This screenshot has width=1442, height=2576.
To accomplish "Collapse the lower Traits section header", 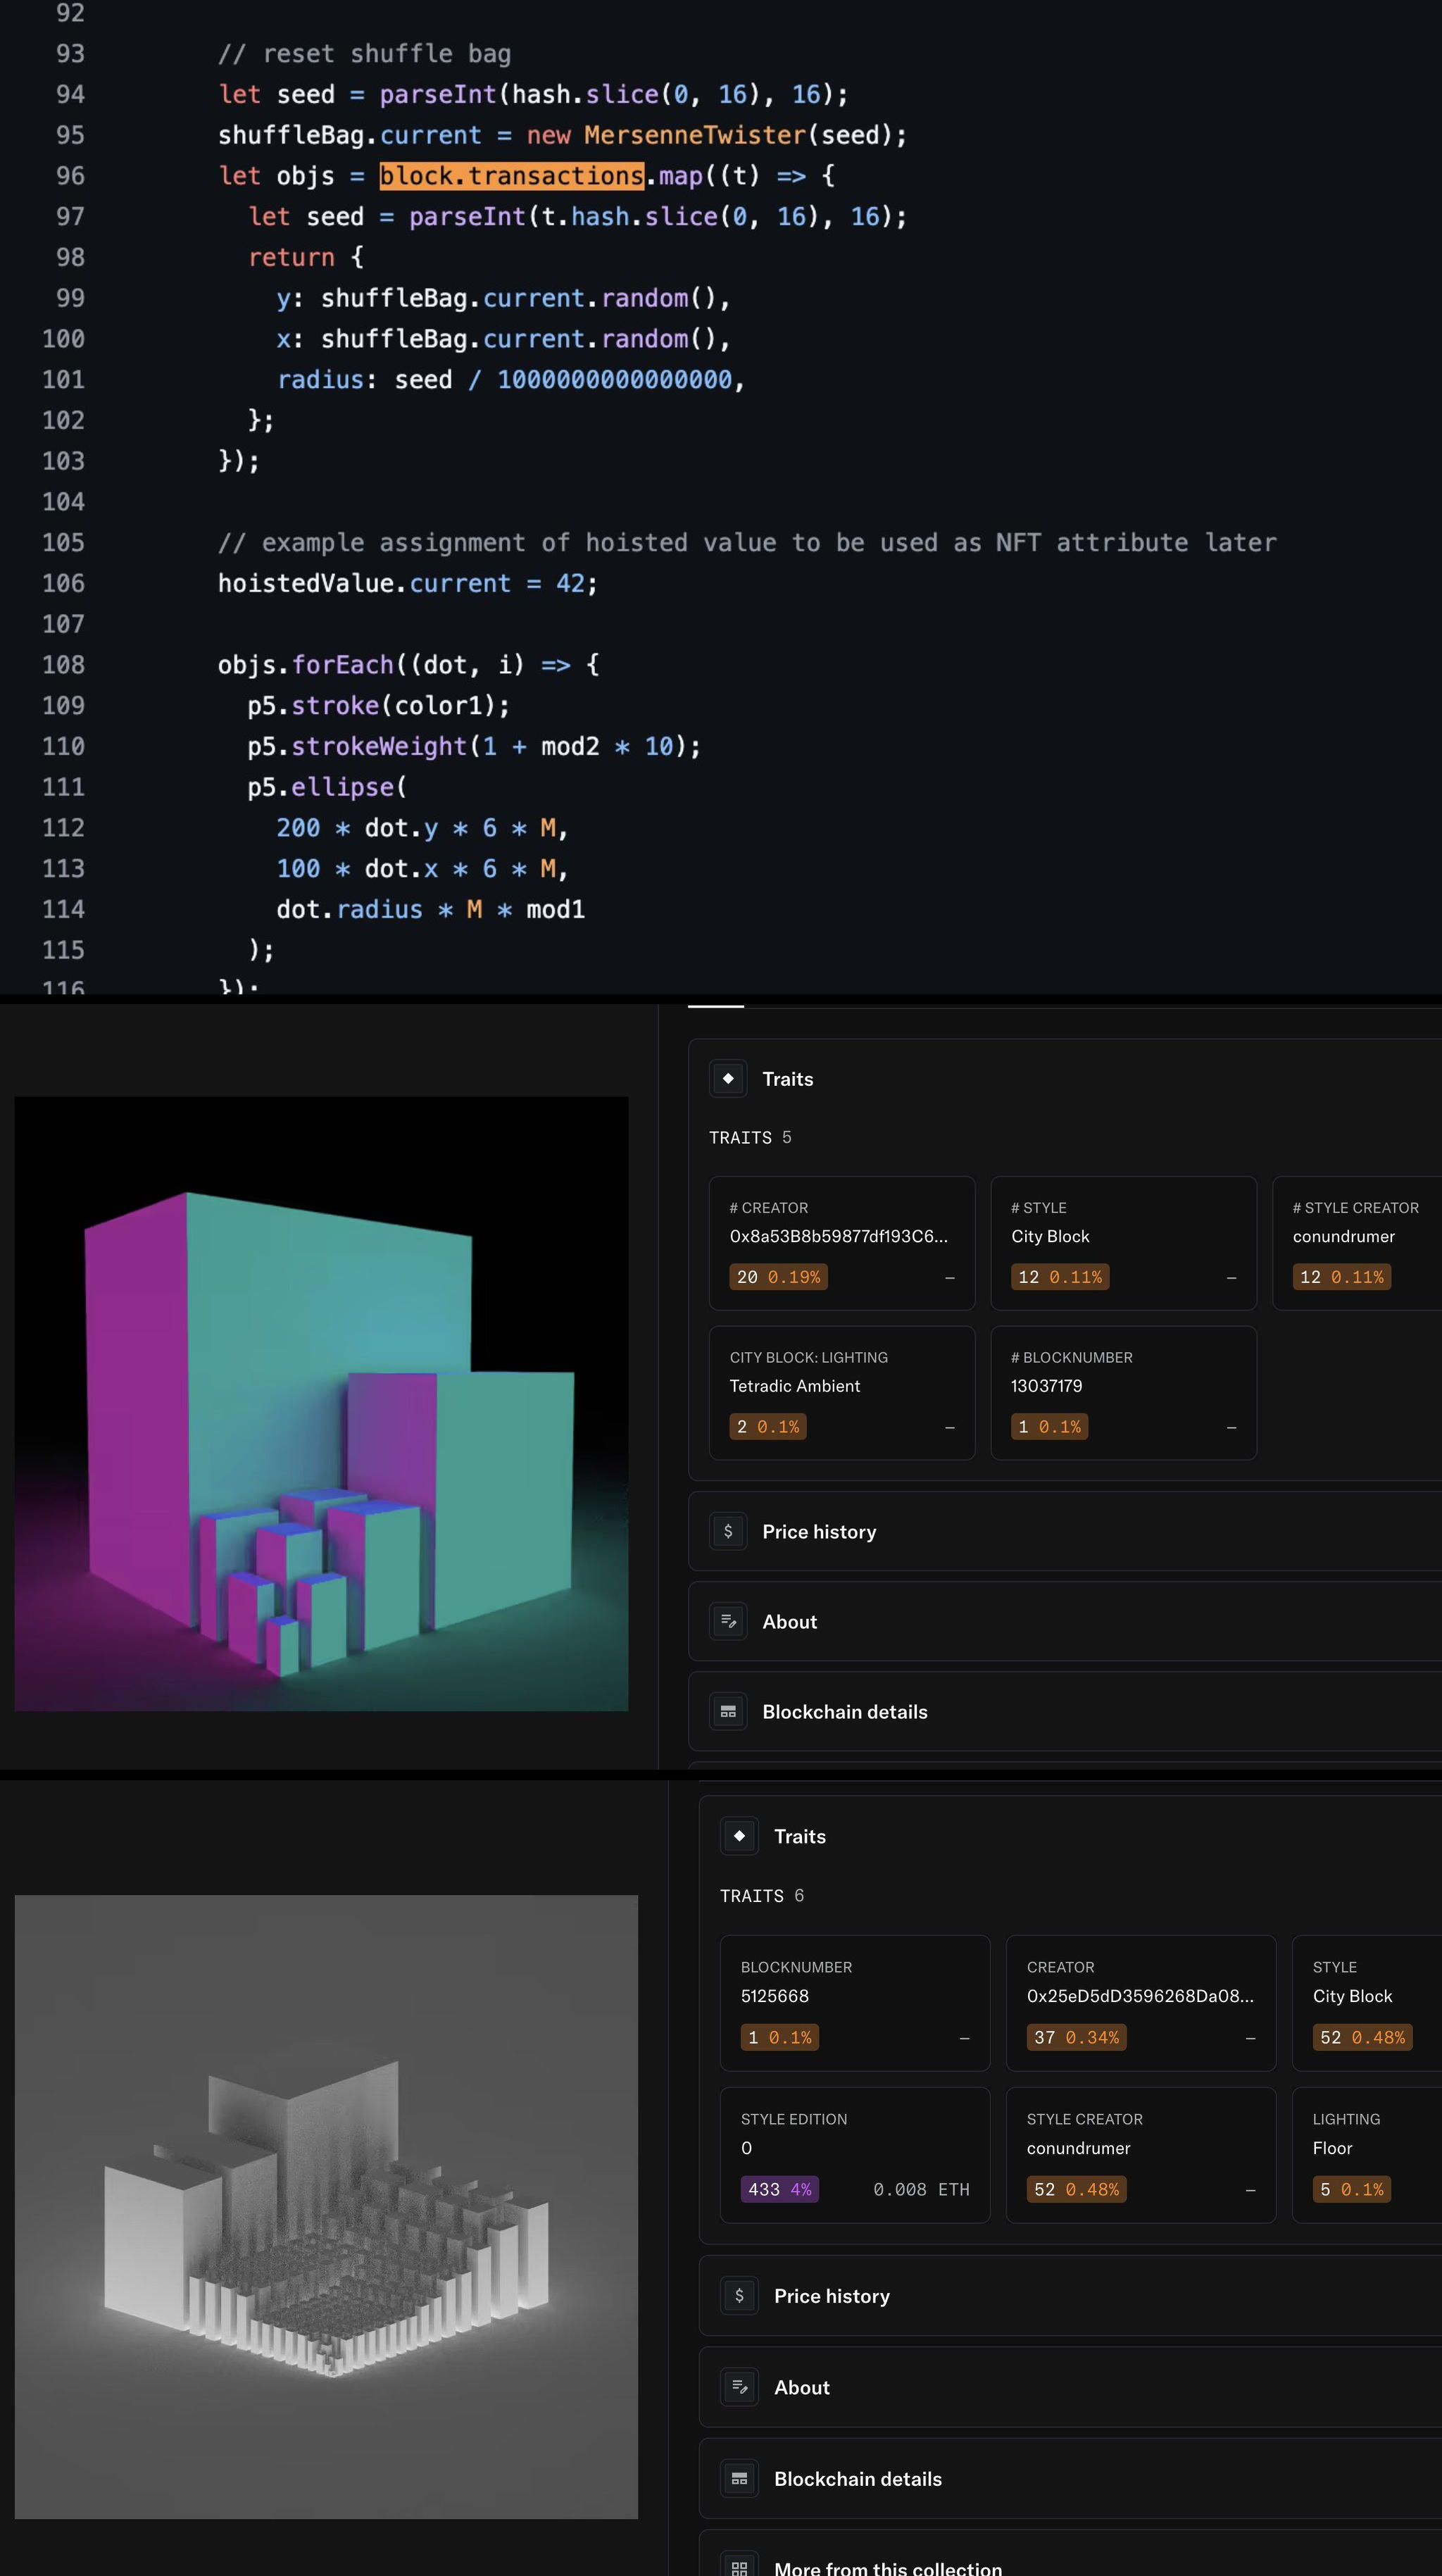I will click(x=1070, y=1835).
